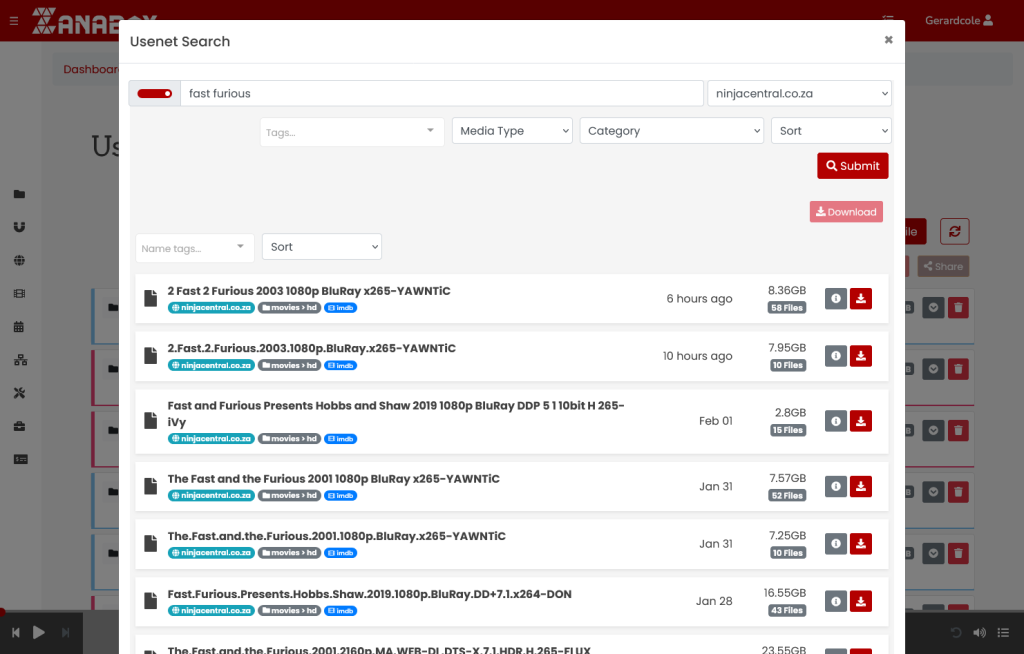Open the hamburger menu in the top bar
Screen dimensions: 1024x654
[x=14, y=21]
